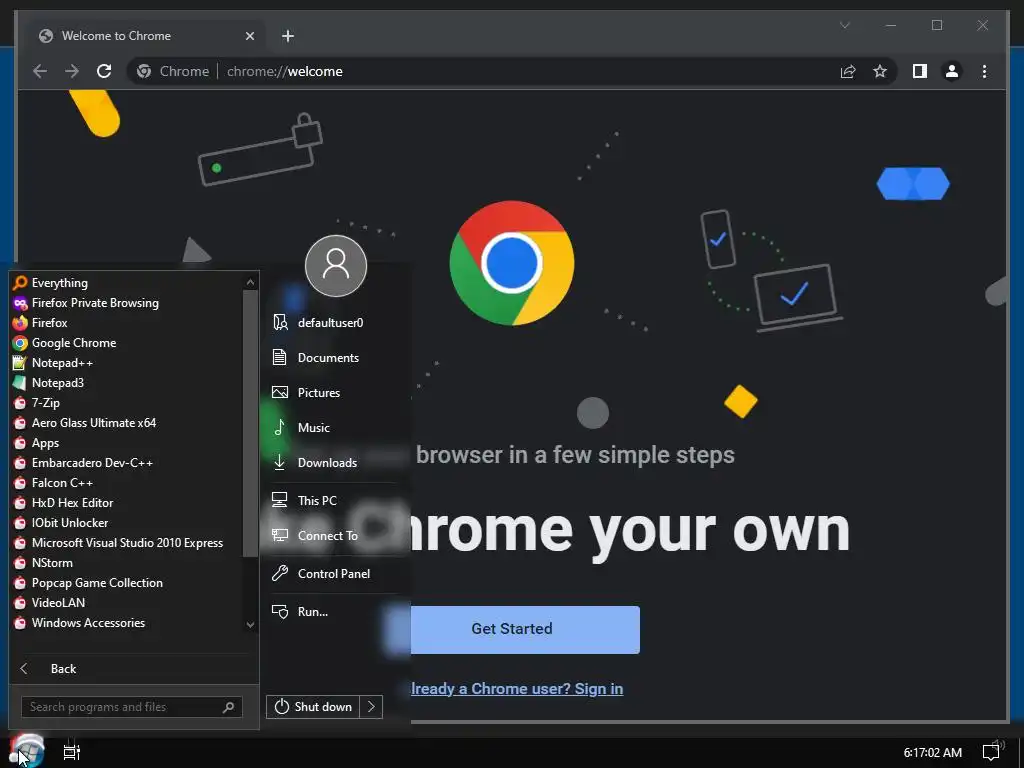The width and height of the screenshot is (1024, 768).
Task: Open a new tab with plus button
Action: pos(287,36)
